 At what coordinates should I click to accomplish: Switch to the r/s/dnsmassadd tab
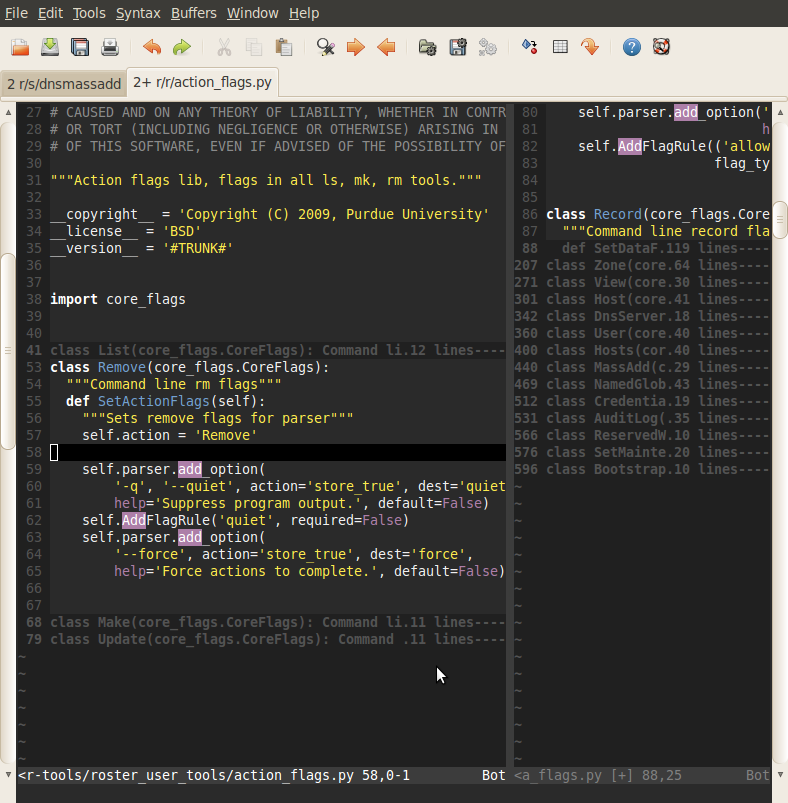(63, 83)
